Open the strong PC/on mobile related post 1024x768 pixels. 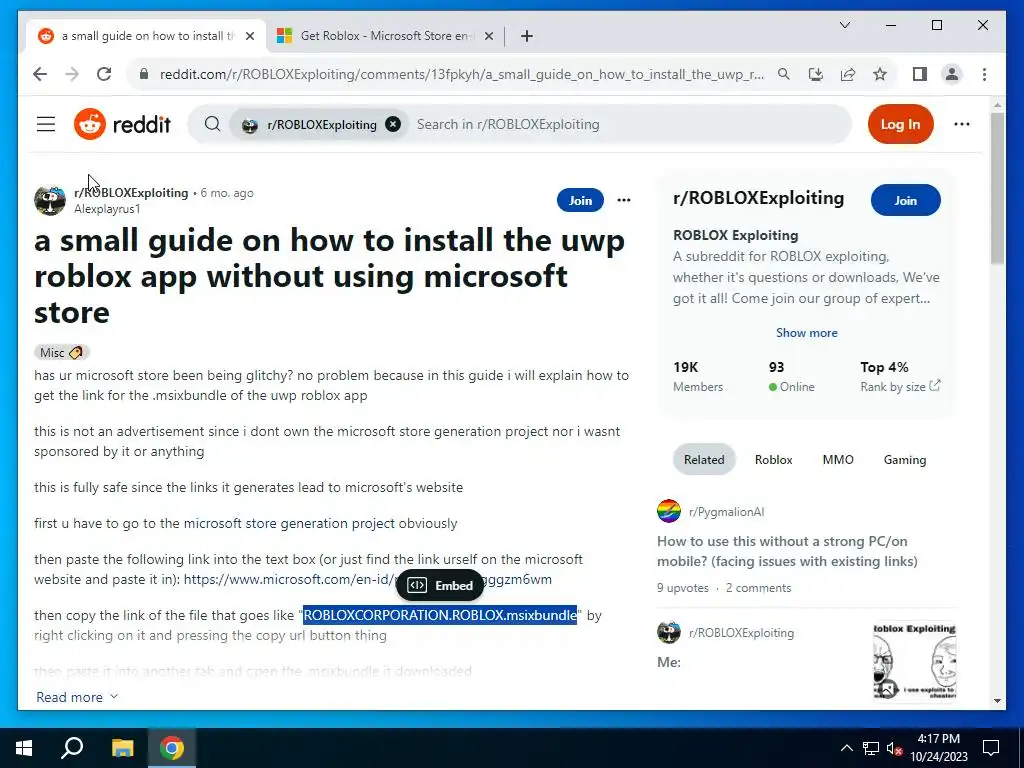point(787,551)
